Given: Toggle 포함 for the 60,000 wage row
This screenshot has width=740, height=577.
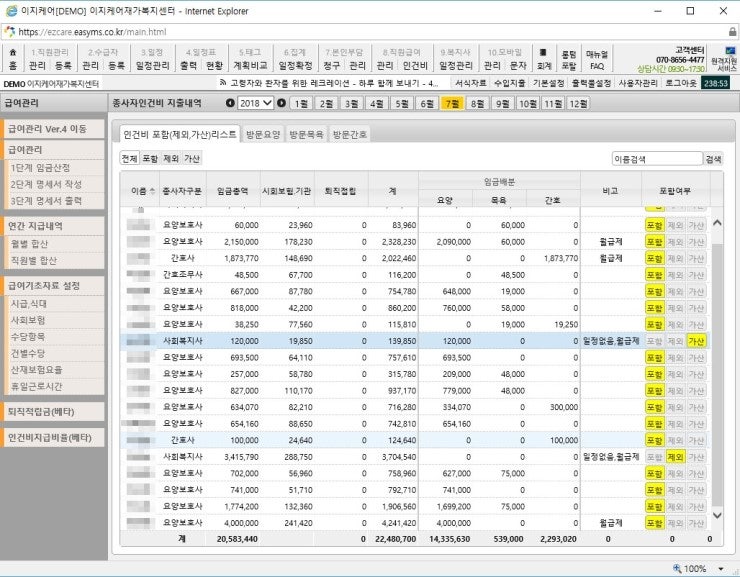Looking at the screenshot, I should point(655,226).
